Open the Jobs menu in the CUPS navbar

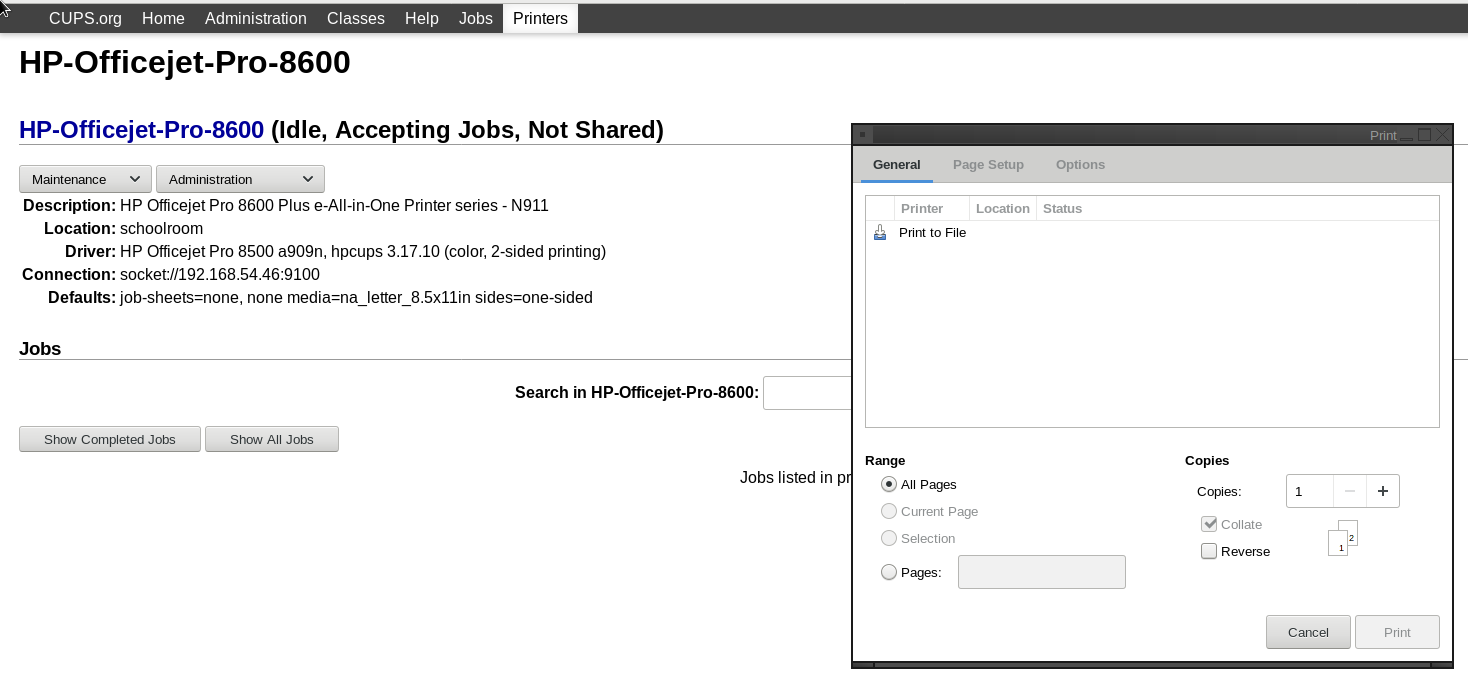point(476,18)
